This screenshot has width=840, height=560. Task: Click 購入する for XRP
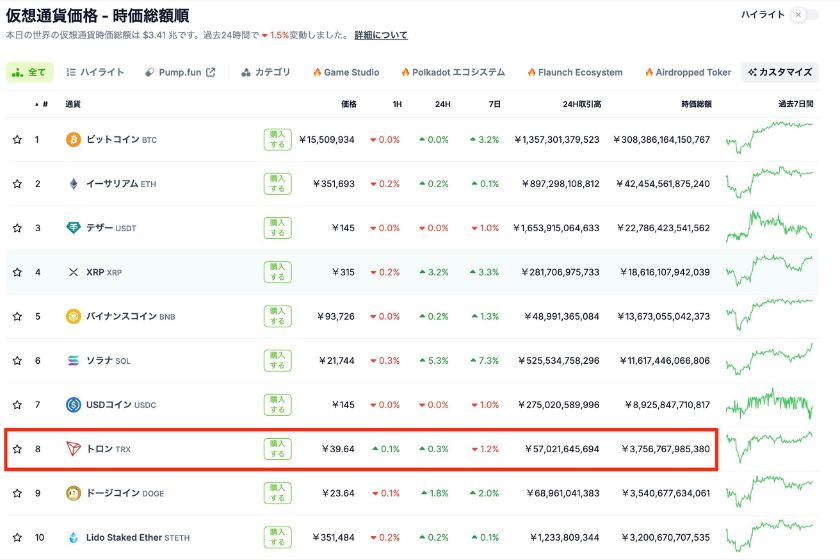coord(278,272)
